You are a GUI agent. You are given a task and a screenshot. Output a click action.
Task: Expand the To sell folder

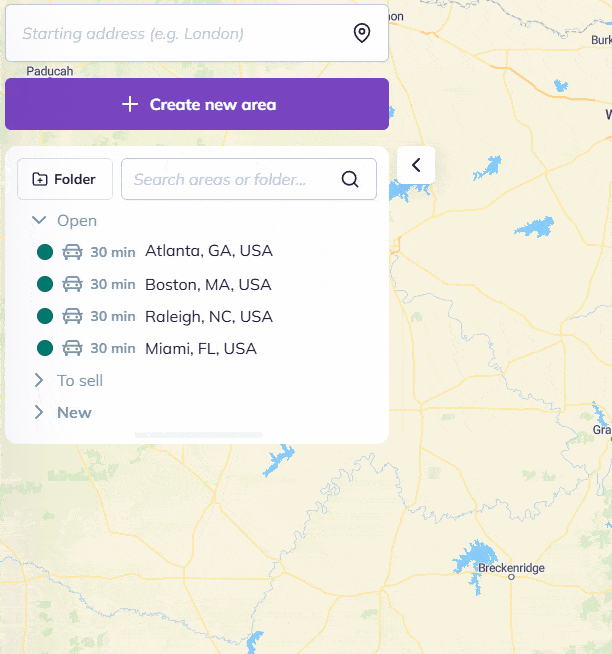(x=39, y=380)
